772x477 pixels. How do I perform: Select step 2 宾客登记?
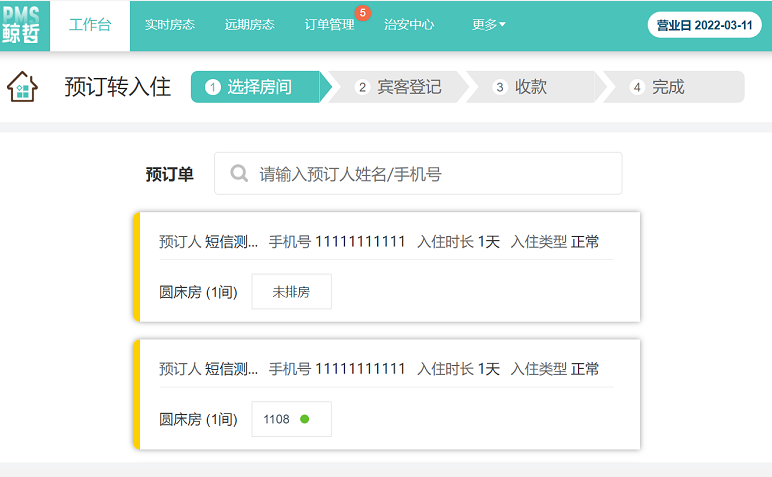[x=398, y=87]
